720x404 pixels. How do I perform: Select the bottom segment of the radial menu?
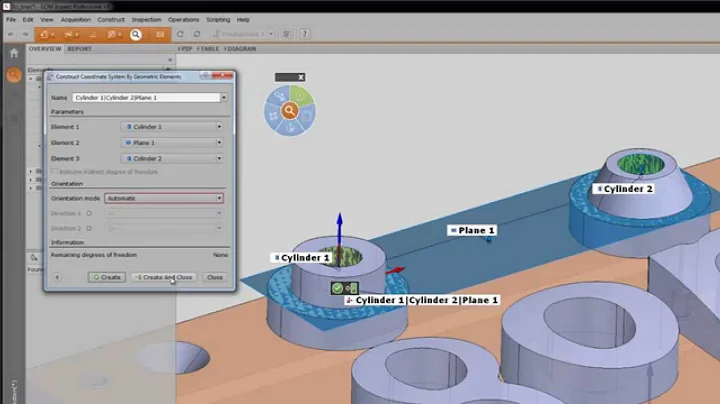pyautogui.click(x=290, y=128)
